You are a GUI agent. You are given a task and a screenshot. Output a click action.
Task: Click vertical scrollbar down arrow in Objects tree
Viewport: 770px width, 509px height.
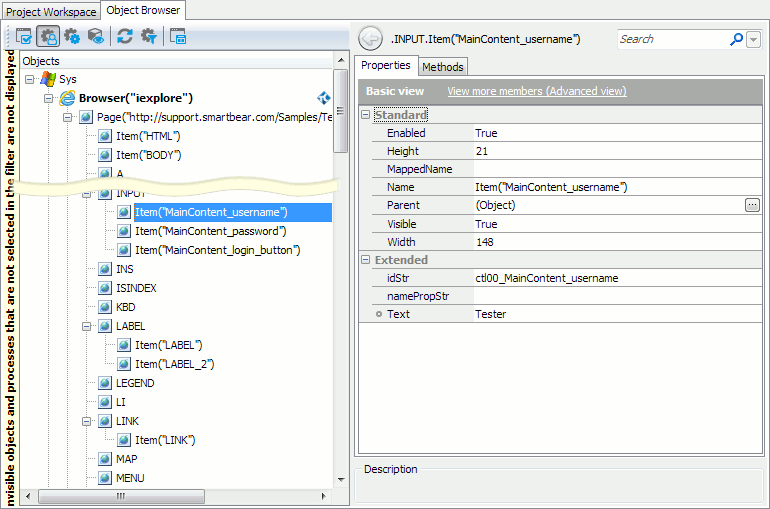click(341, 480)
